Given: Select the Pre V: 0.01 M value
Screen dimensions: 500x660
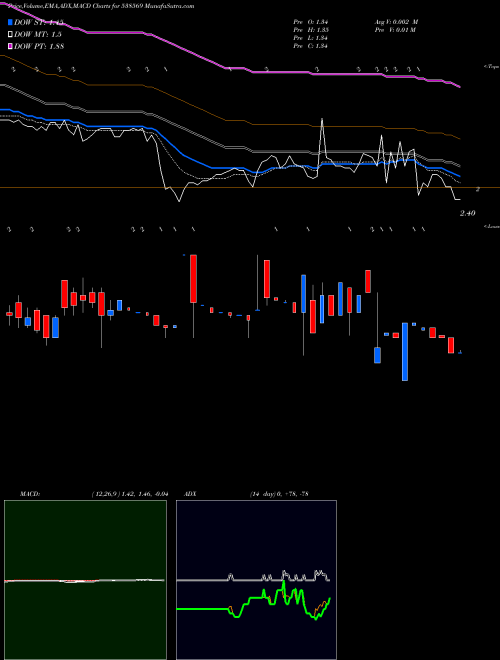Looking at the screenshot, I should pos(396,30).
